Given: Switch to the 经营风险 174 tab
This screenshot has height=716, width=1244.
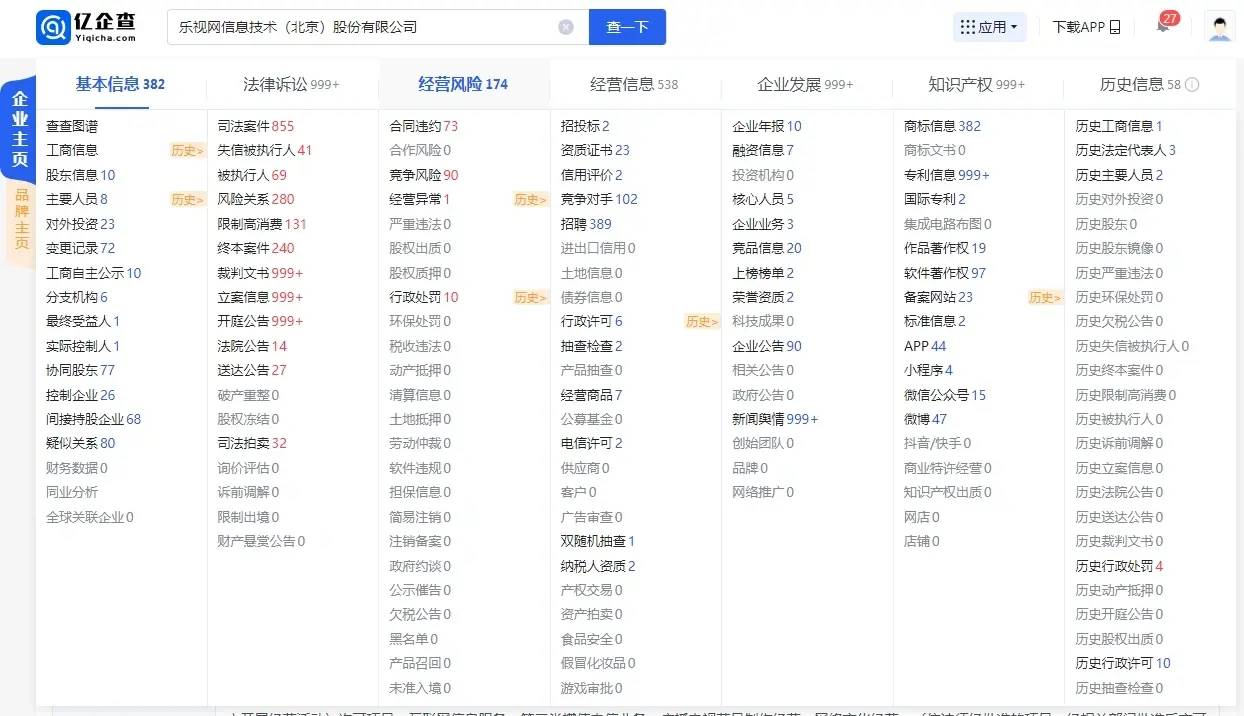Looking at the screenshot, I should (463, 84).
